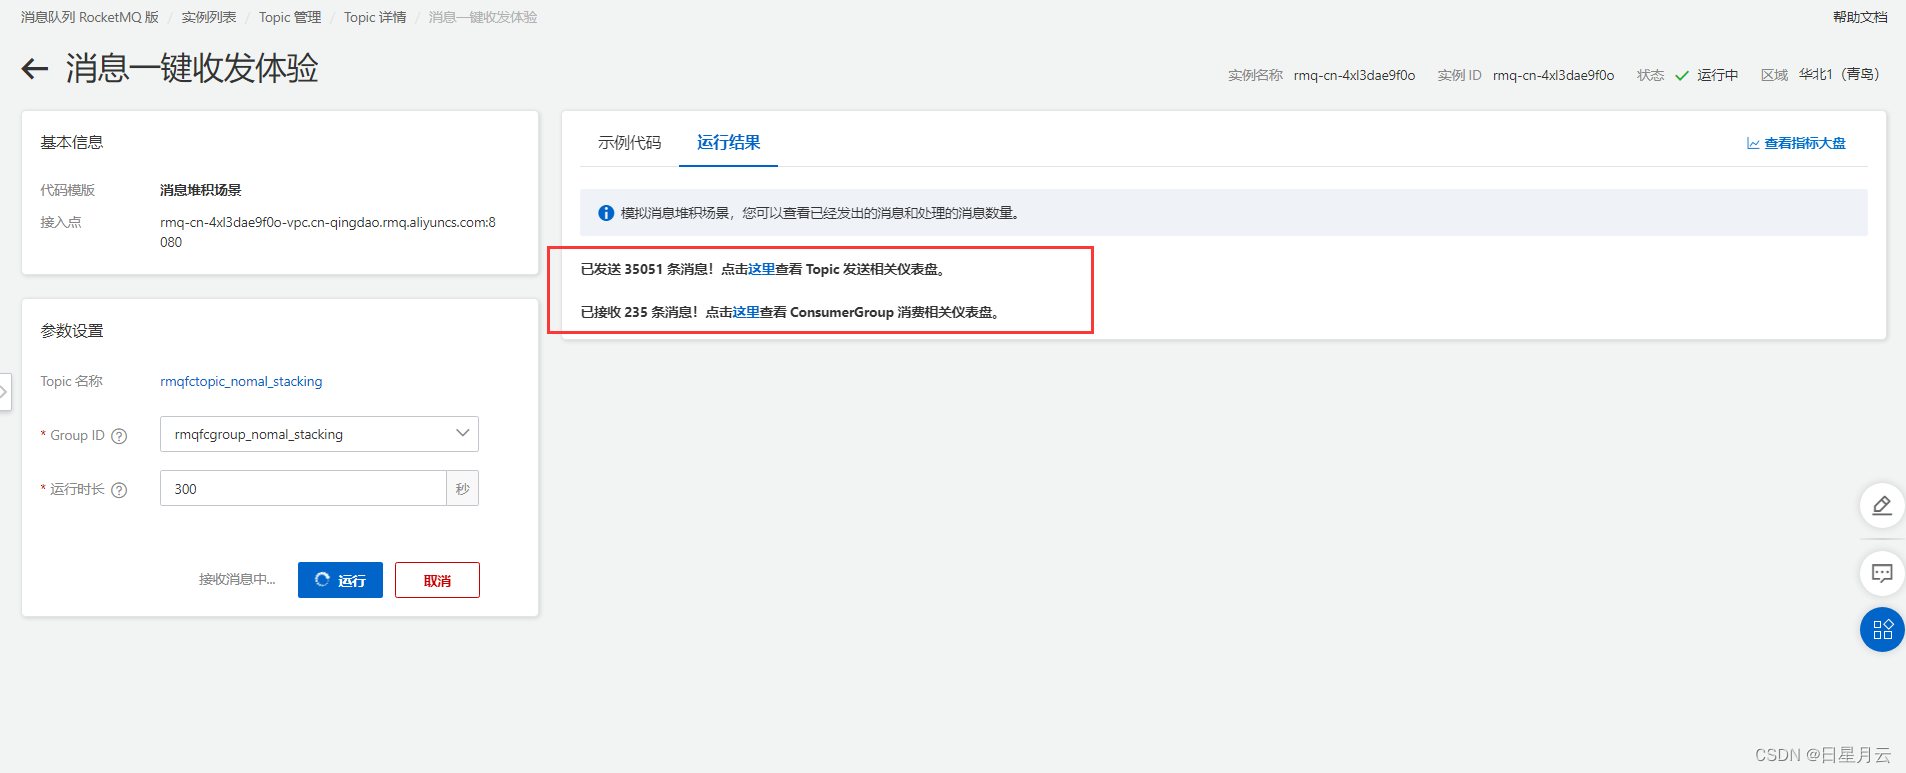Go to Topic 管理 breadcrumb
Image resolution: width=1906 pixels, height=773 pixels.
(x=290, y=17)
